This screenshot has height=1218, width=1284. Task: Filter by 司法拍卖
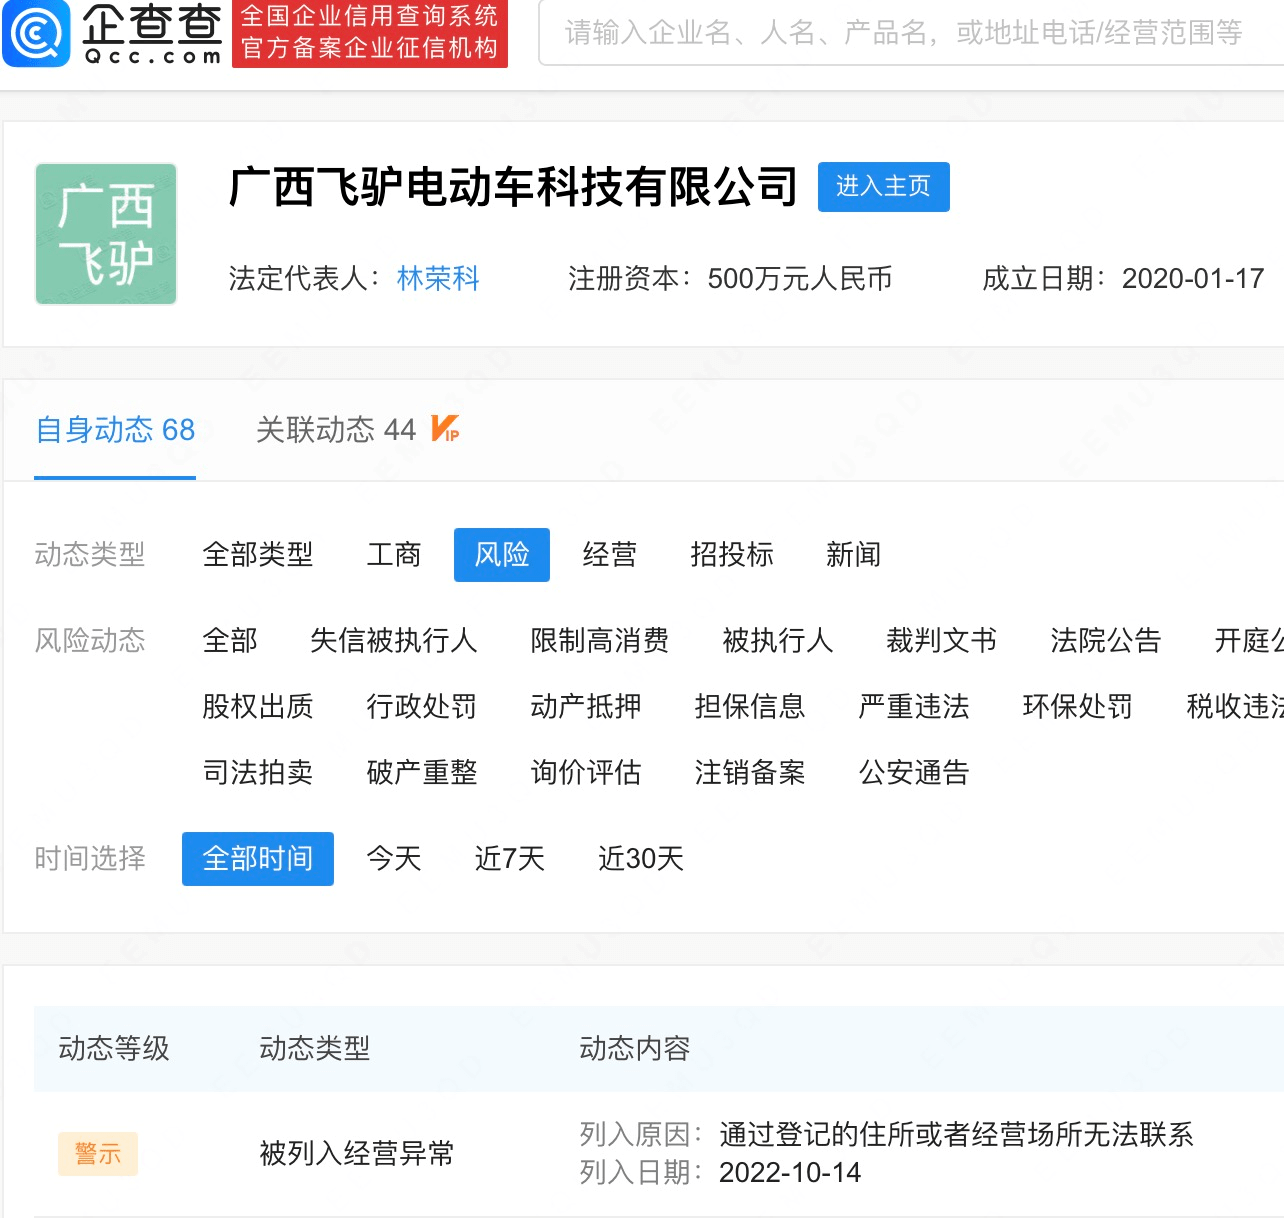pyautogui.click(x=258, y=772)
